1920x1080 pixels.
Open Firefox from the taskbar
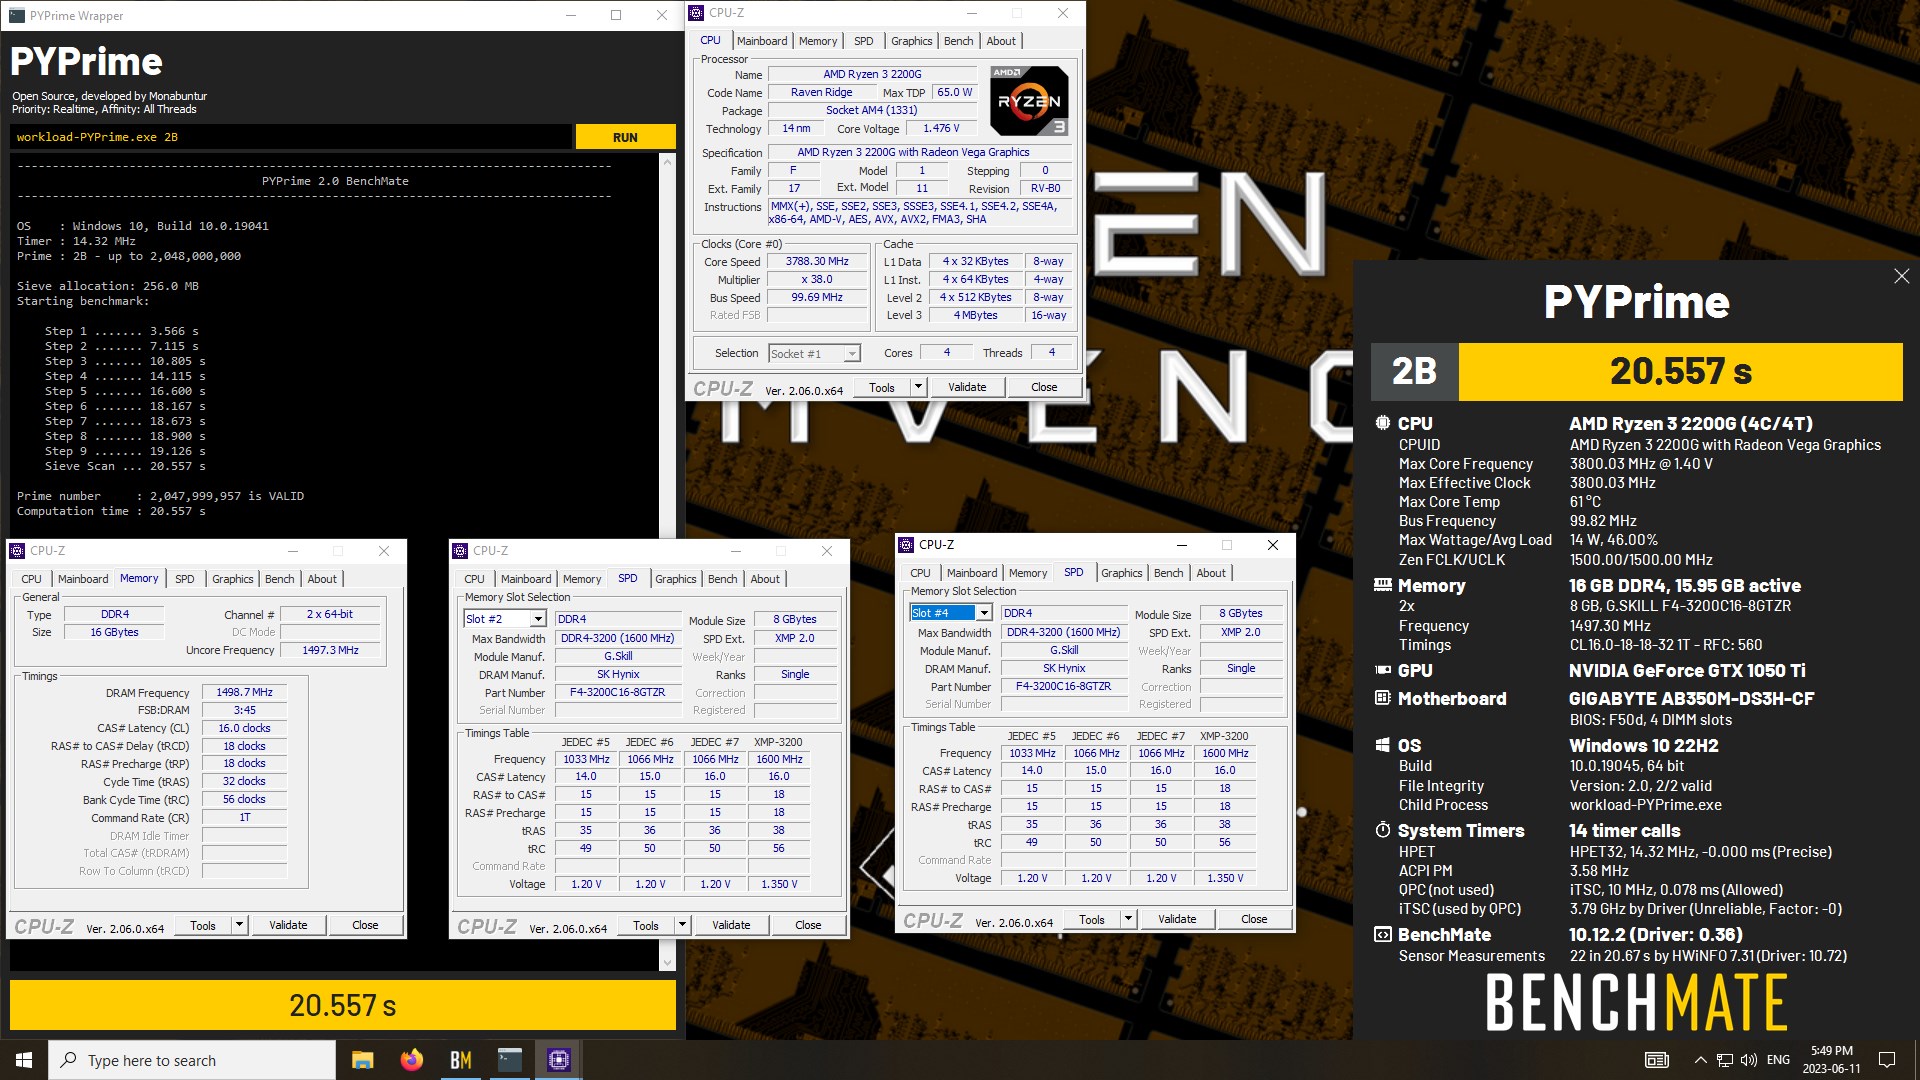(x=412, y=1060)
